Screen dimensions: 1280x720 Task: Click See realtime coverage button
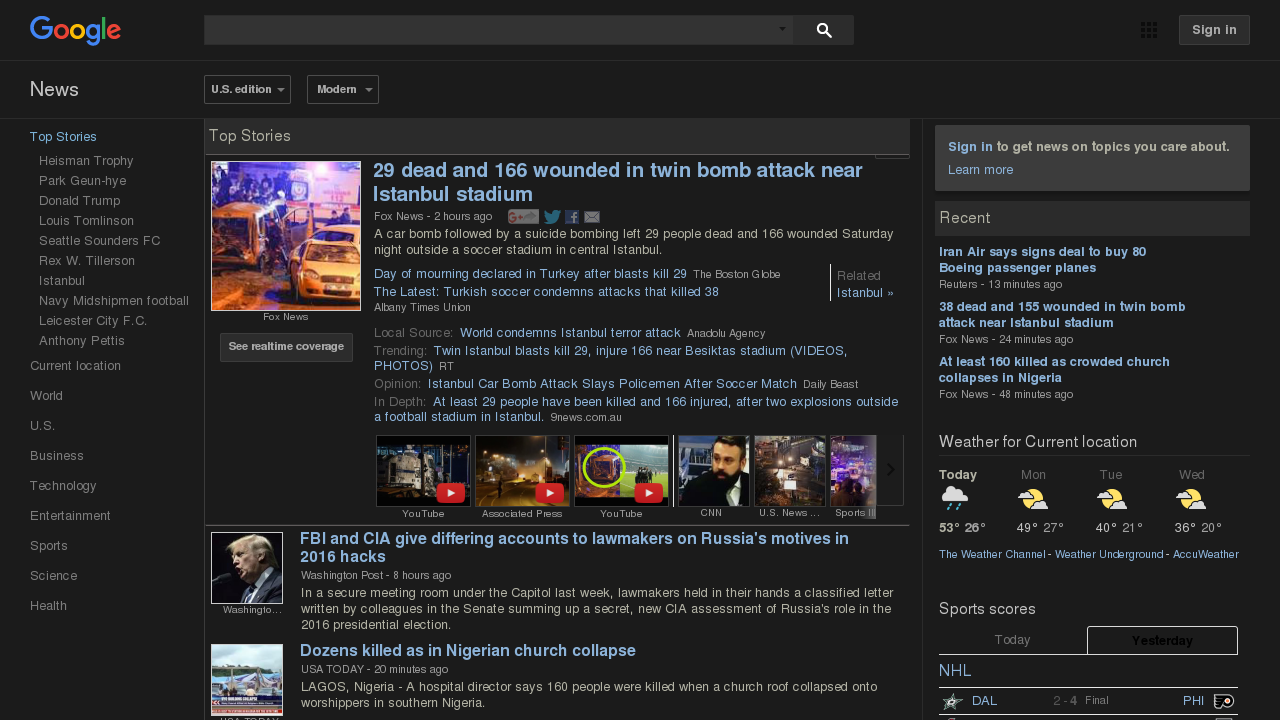click(x=286, y=347)
